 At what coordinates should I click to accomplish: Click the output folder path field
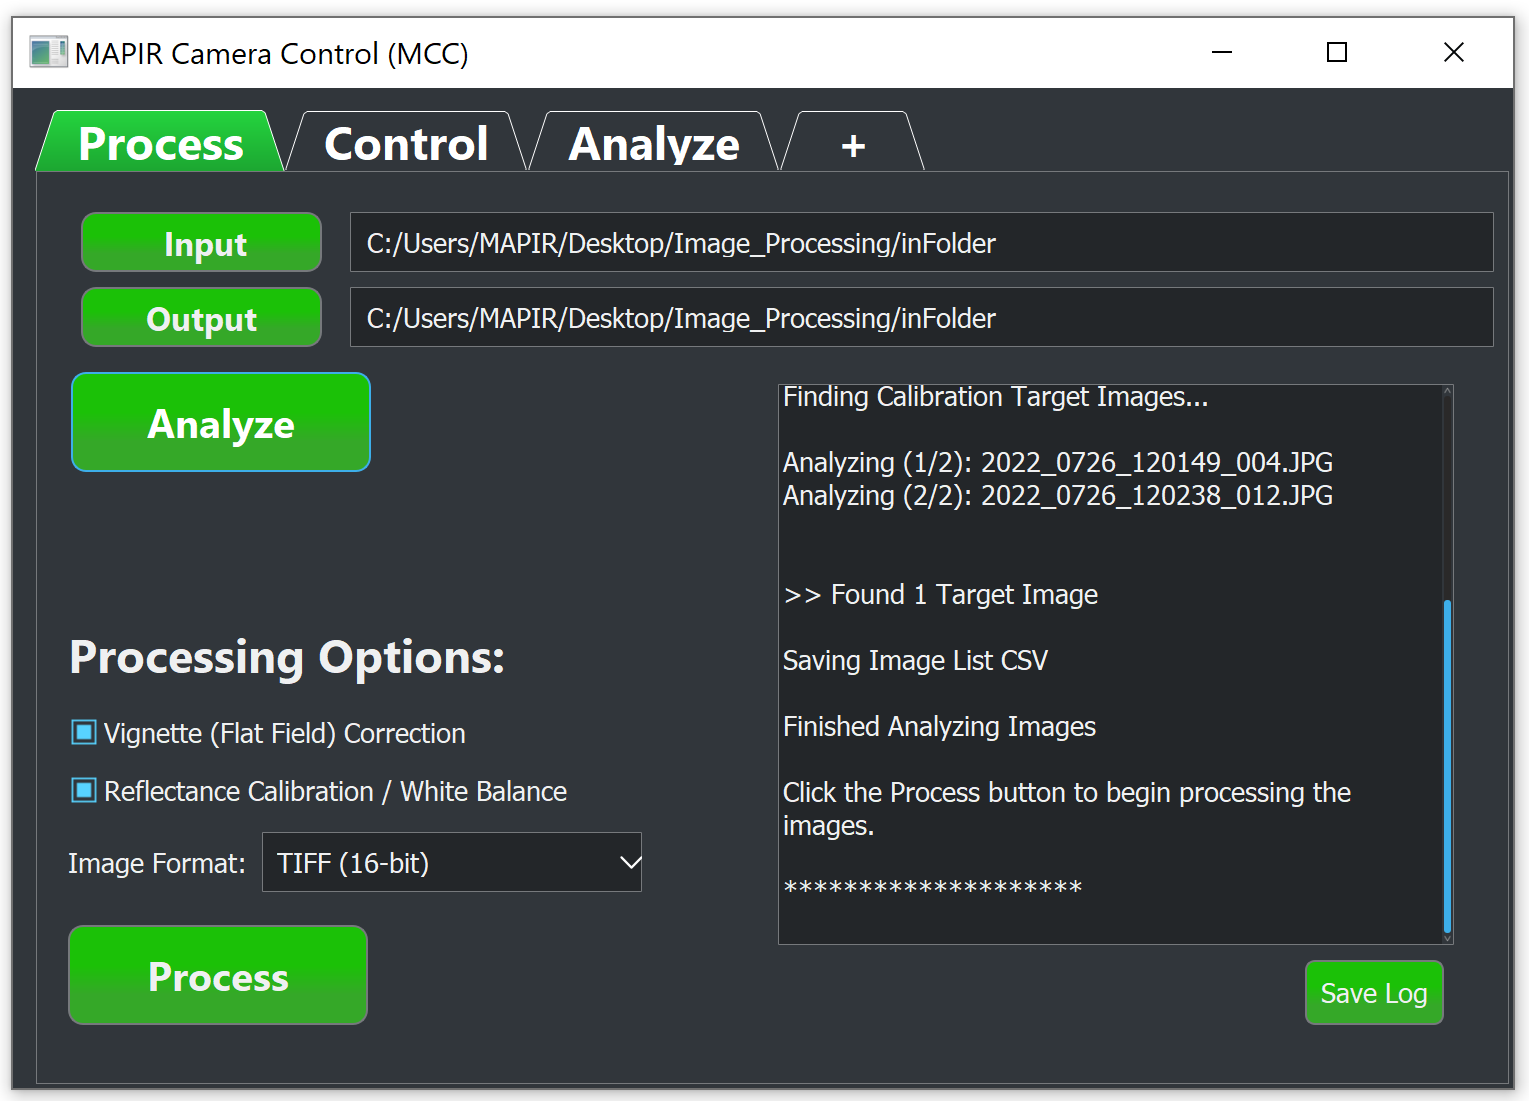coord(920,318)
